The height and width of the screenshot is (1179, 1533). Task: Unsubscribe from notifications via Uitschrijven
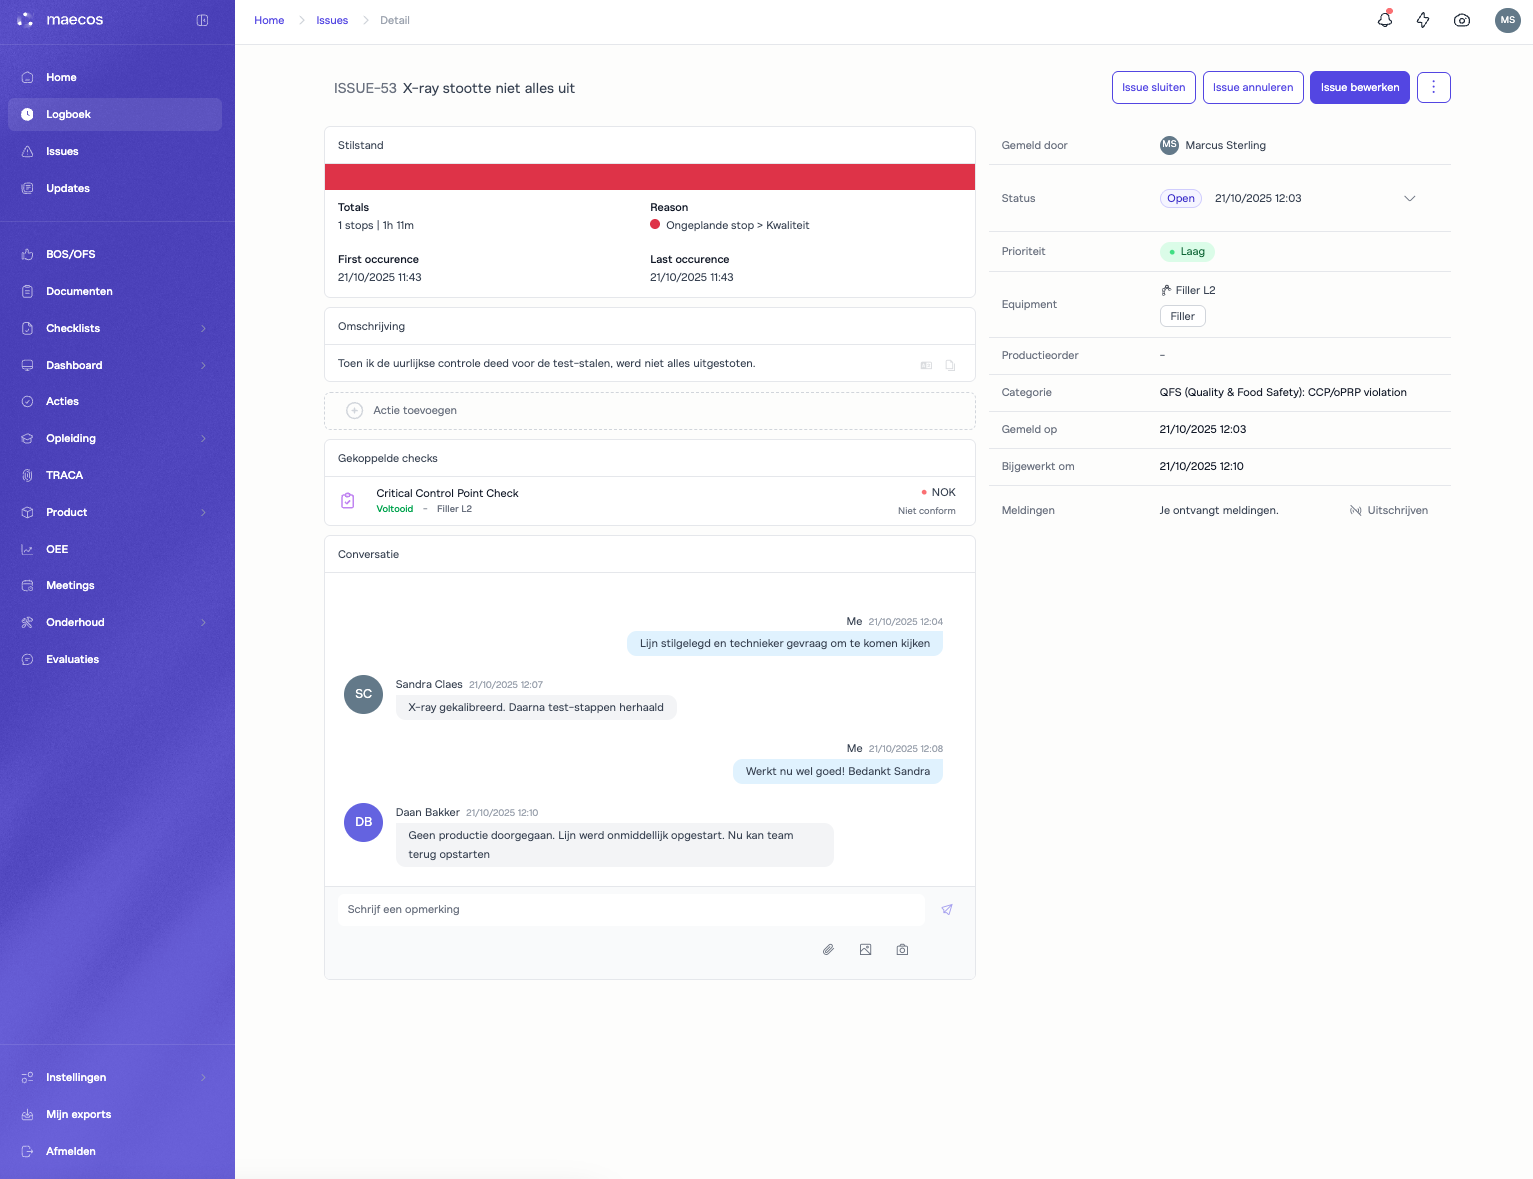tap(1389, 511)
